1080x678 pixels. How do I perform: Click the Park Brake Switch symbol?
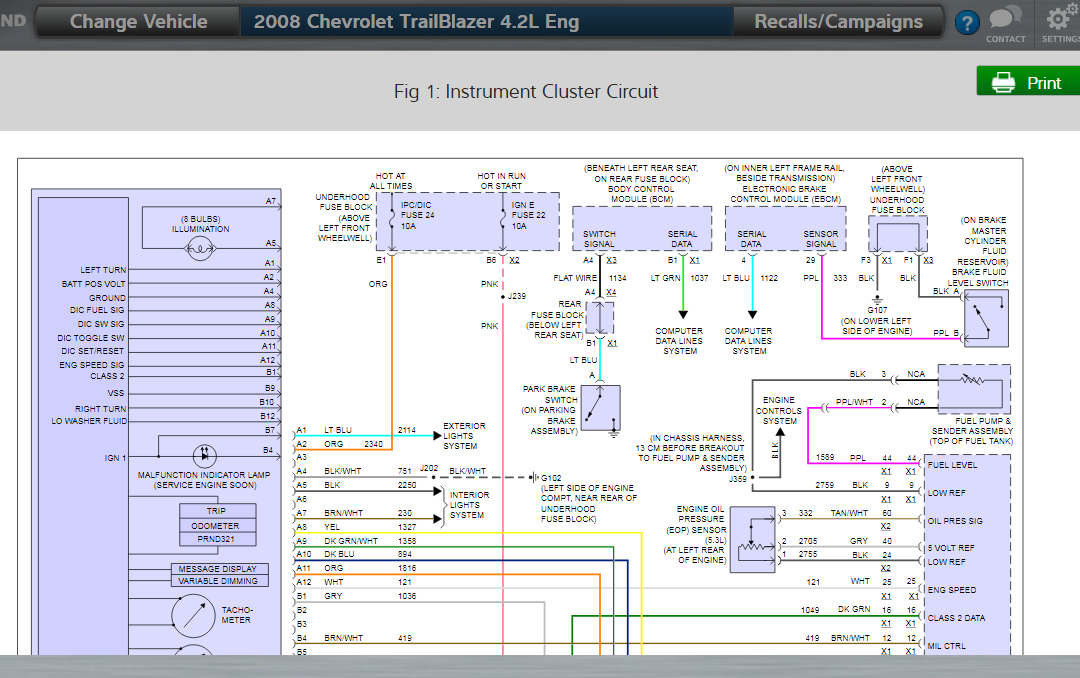tap(601, 409)
